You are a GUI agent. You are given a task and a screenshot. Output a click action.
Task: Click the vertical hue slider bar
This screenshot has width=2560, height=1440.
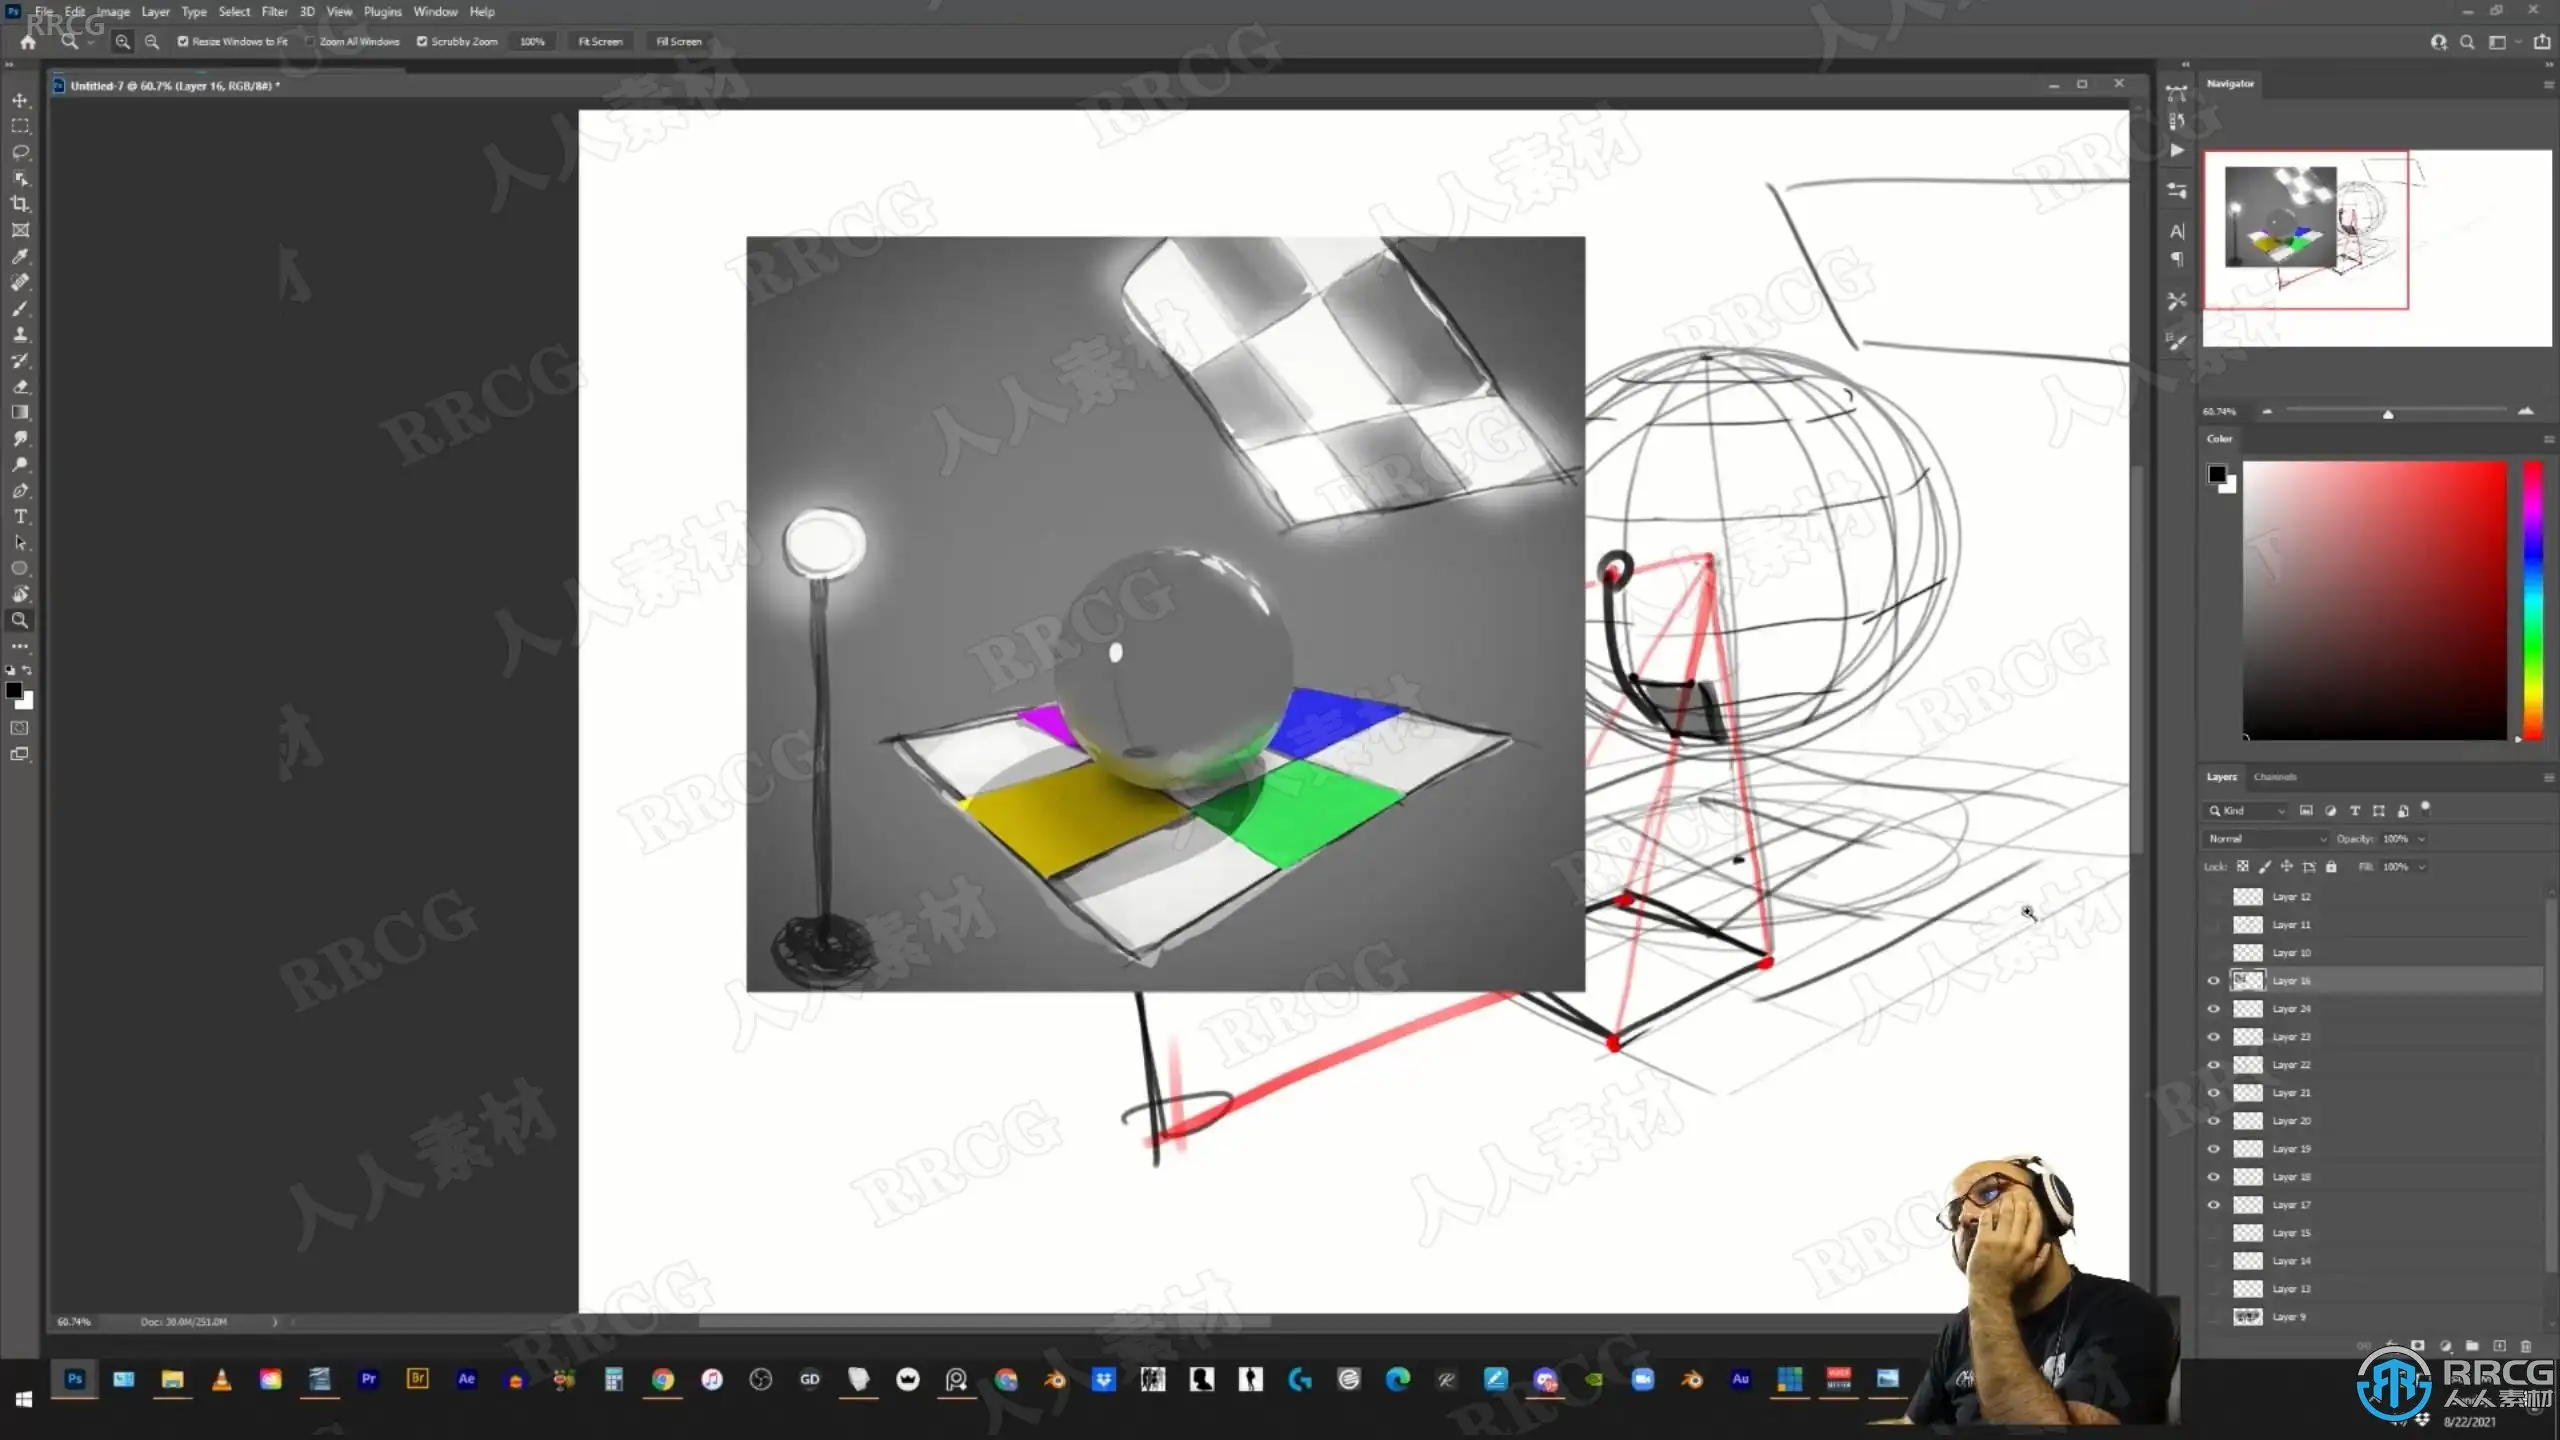[2532, 600]
